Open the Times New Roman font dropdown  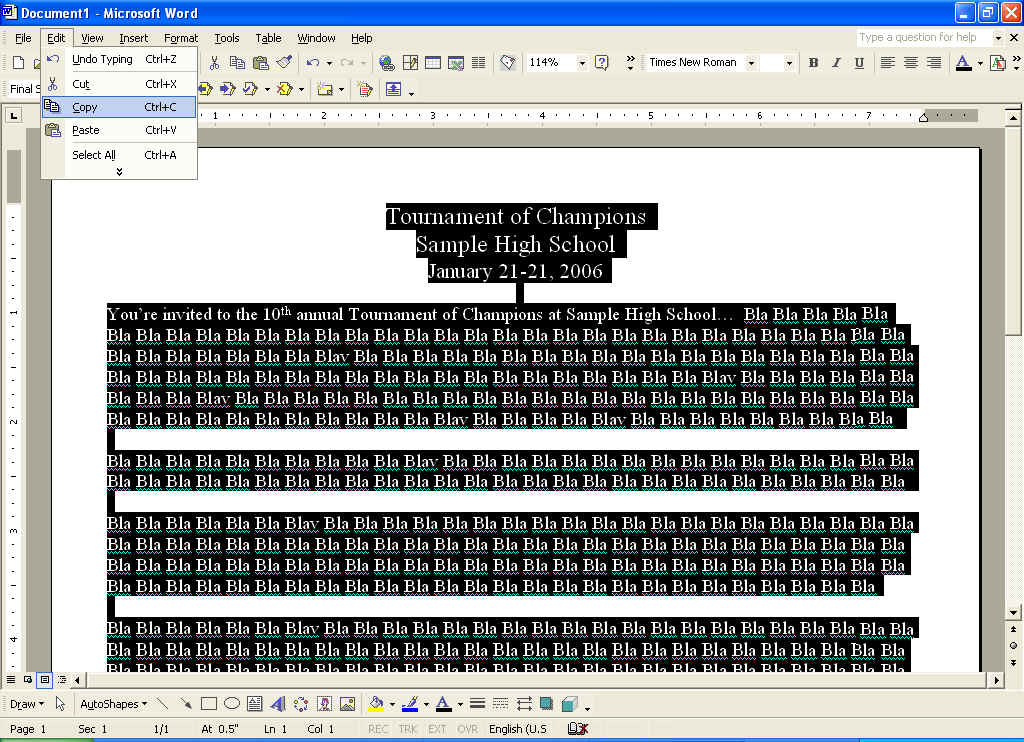pos(789,63)
